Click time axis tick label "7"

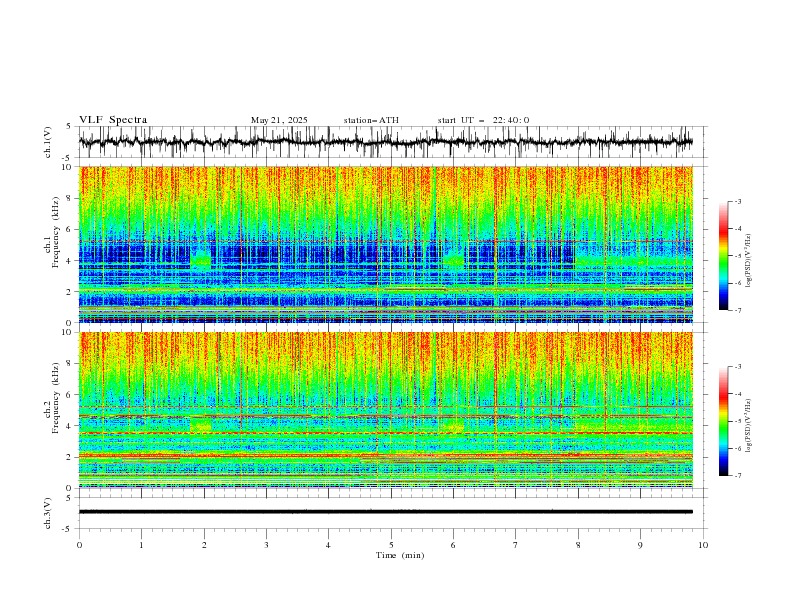(516, 545)
